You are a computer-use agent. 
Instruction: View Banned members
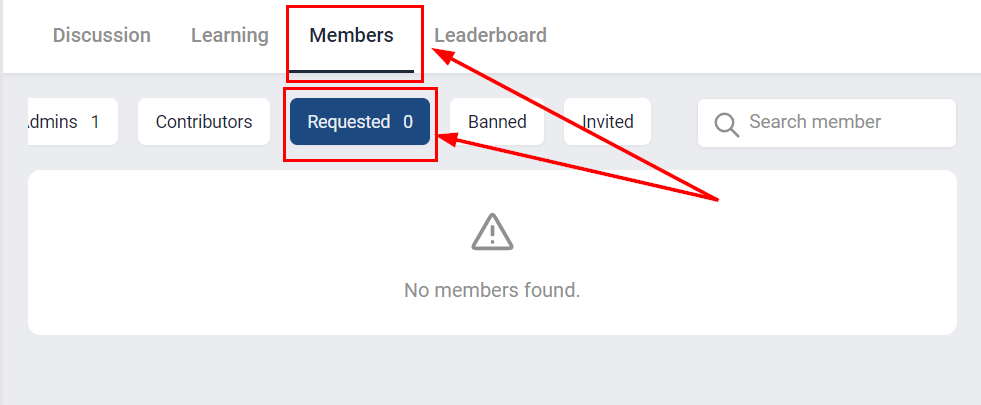(x=497, y=122)
